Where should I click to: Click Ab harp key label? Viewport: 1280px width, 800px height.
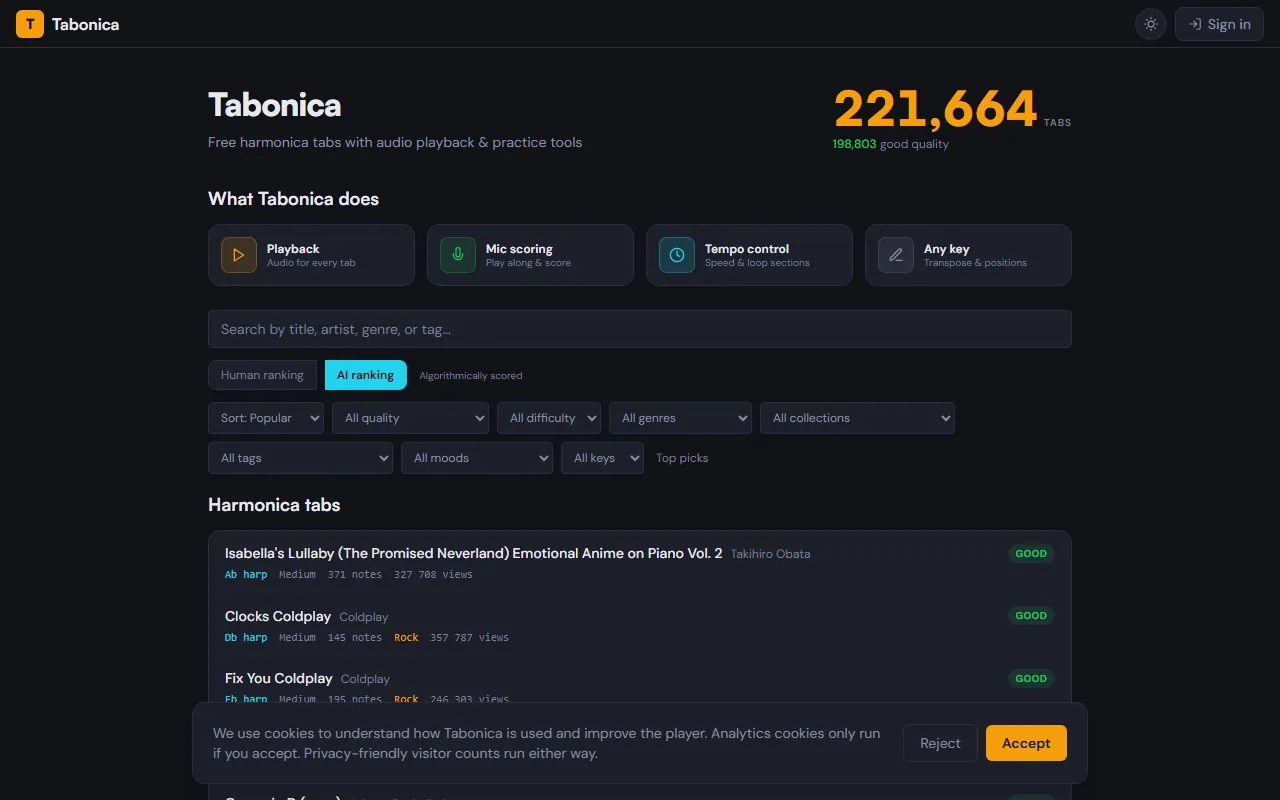[246, 574]
